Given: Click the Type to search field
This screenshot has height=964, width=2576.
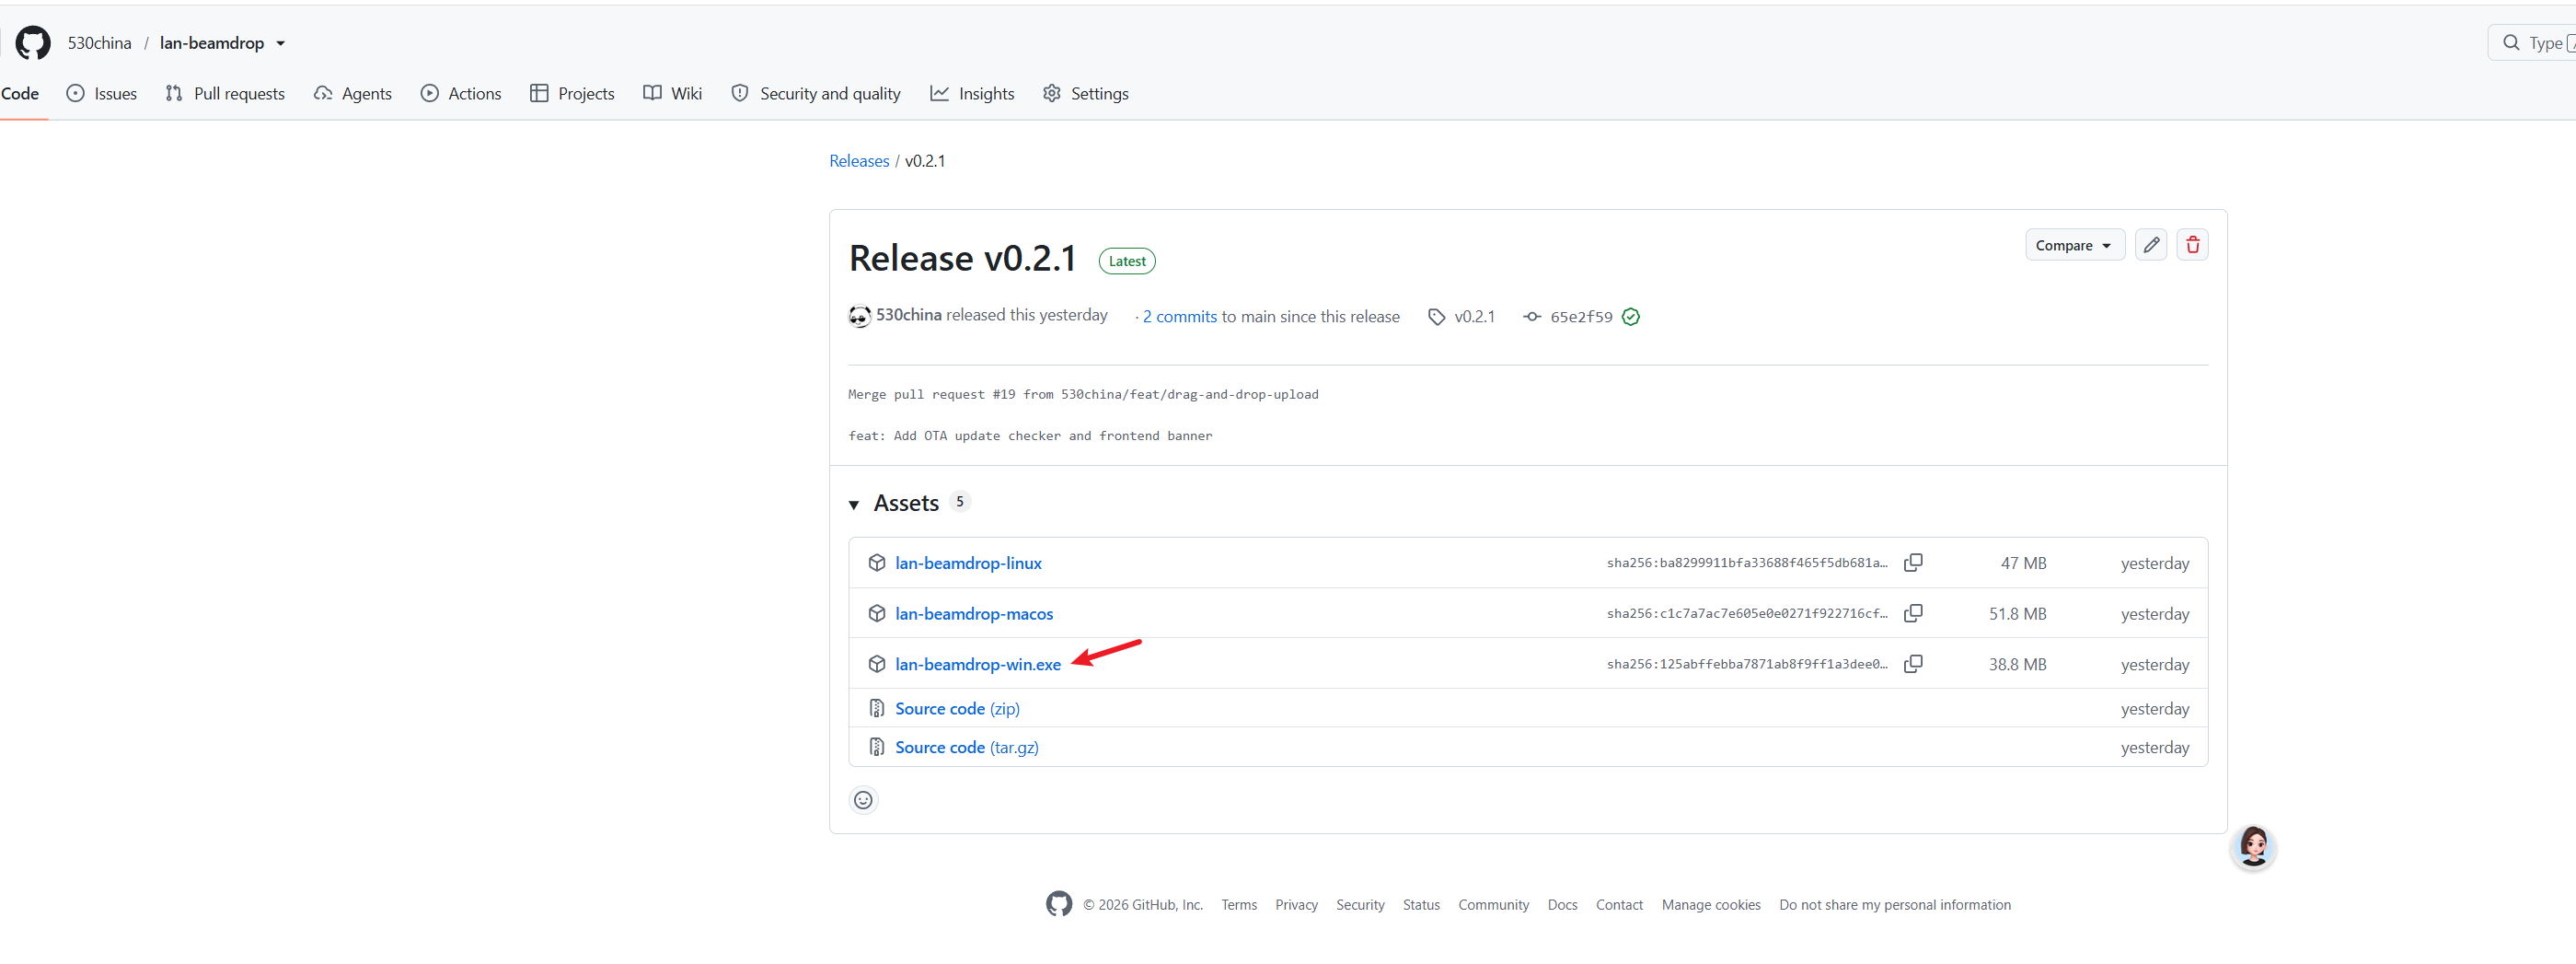Looking at the screenshot, I should (2531, 43).
